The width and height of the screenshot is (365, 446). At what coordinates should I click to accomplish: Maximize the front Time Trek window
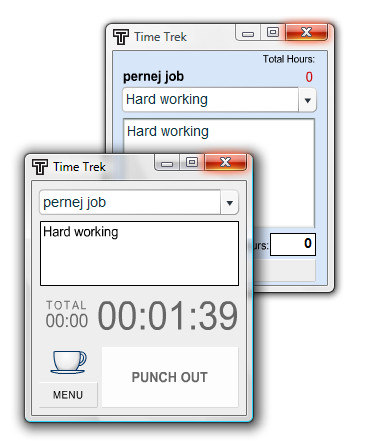192,162
